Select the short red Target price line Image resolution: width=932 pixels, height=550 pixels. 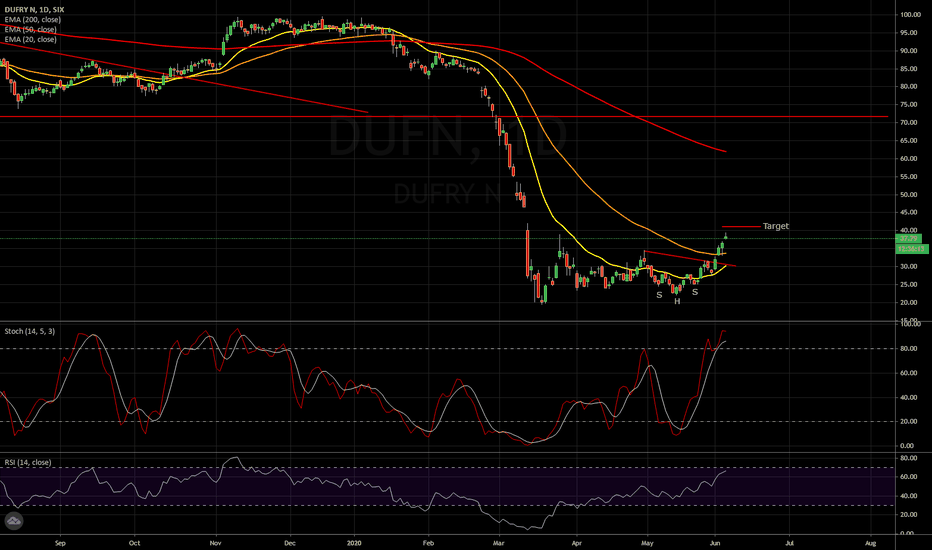(x=741, y=227)
